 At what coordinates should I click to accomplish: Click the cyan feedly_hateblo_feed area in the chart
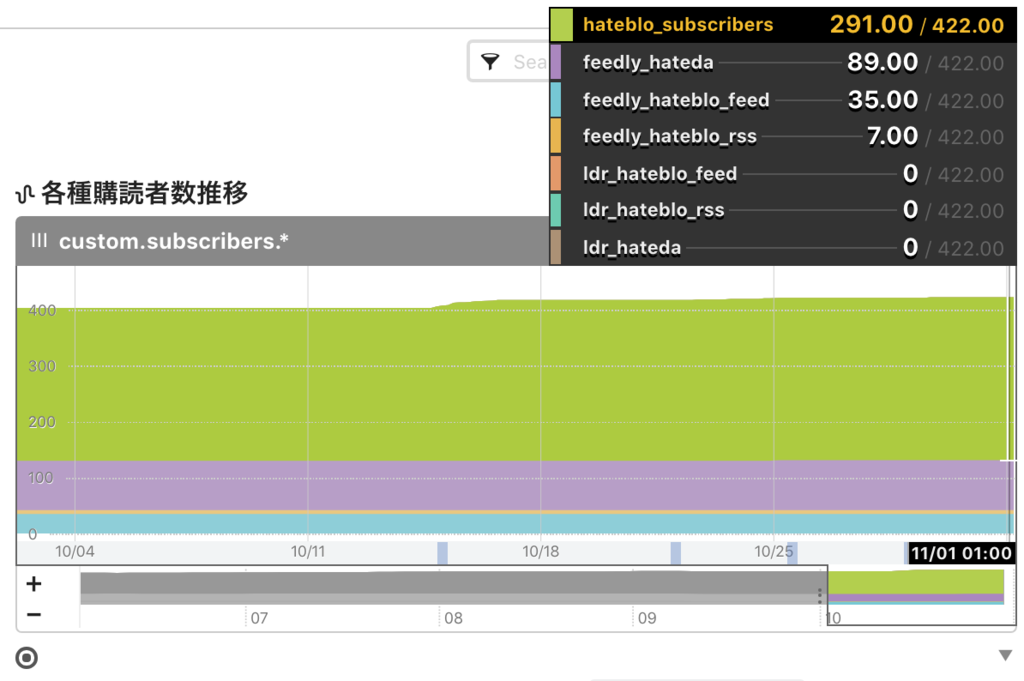pos(516,524)
